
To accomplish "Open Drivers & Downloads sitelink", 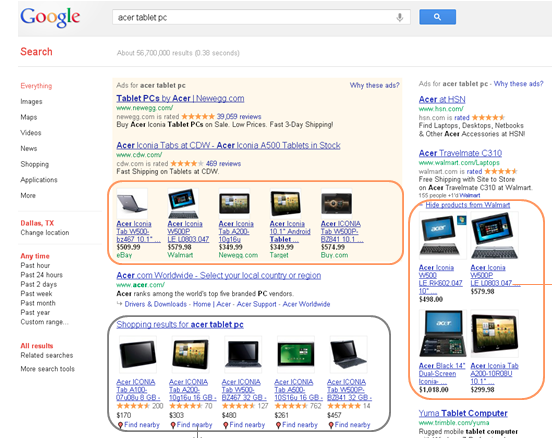I will pyautogui.click(x=156, y=304).
